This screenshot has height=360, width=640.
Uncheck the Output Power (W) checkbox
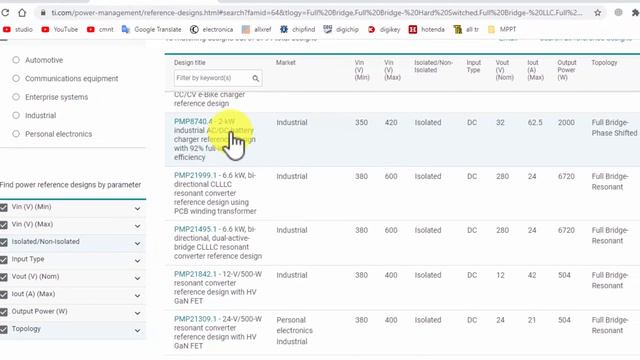(4, 312)
